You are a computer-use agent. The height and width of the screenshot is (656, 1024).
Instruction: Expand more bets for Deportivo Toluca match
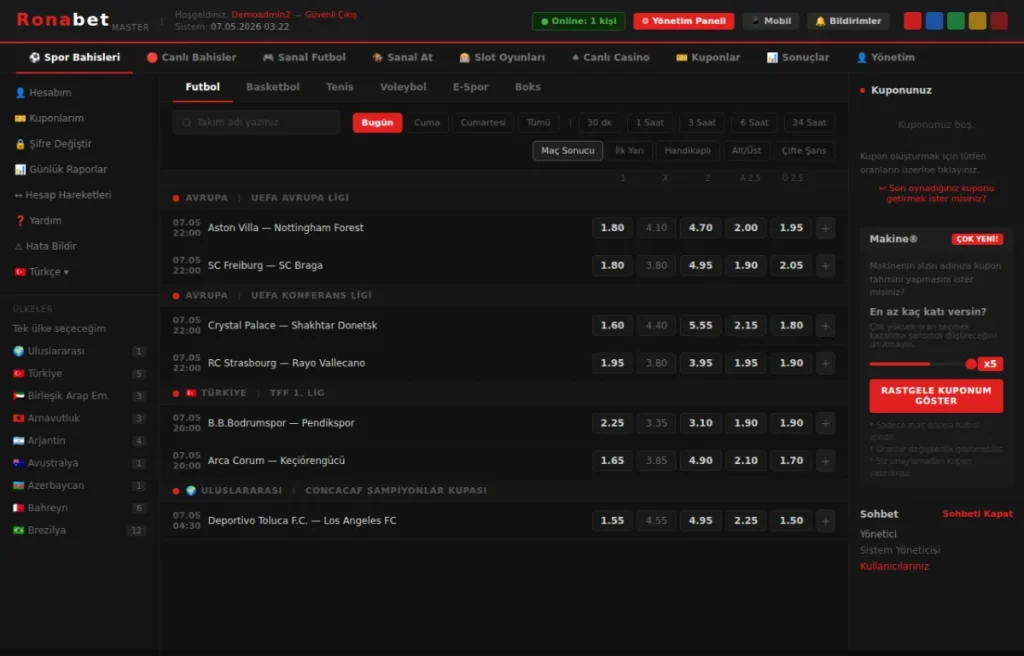pyautogui.click(x=825, y=521)
